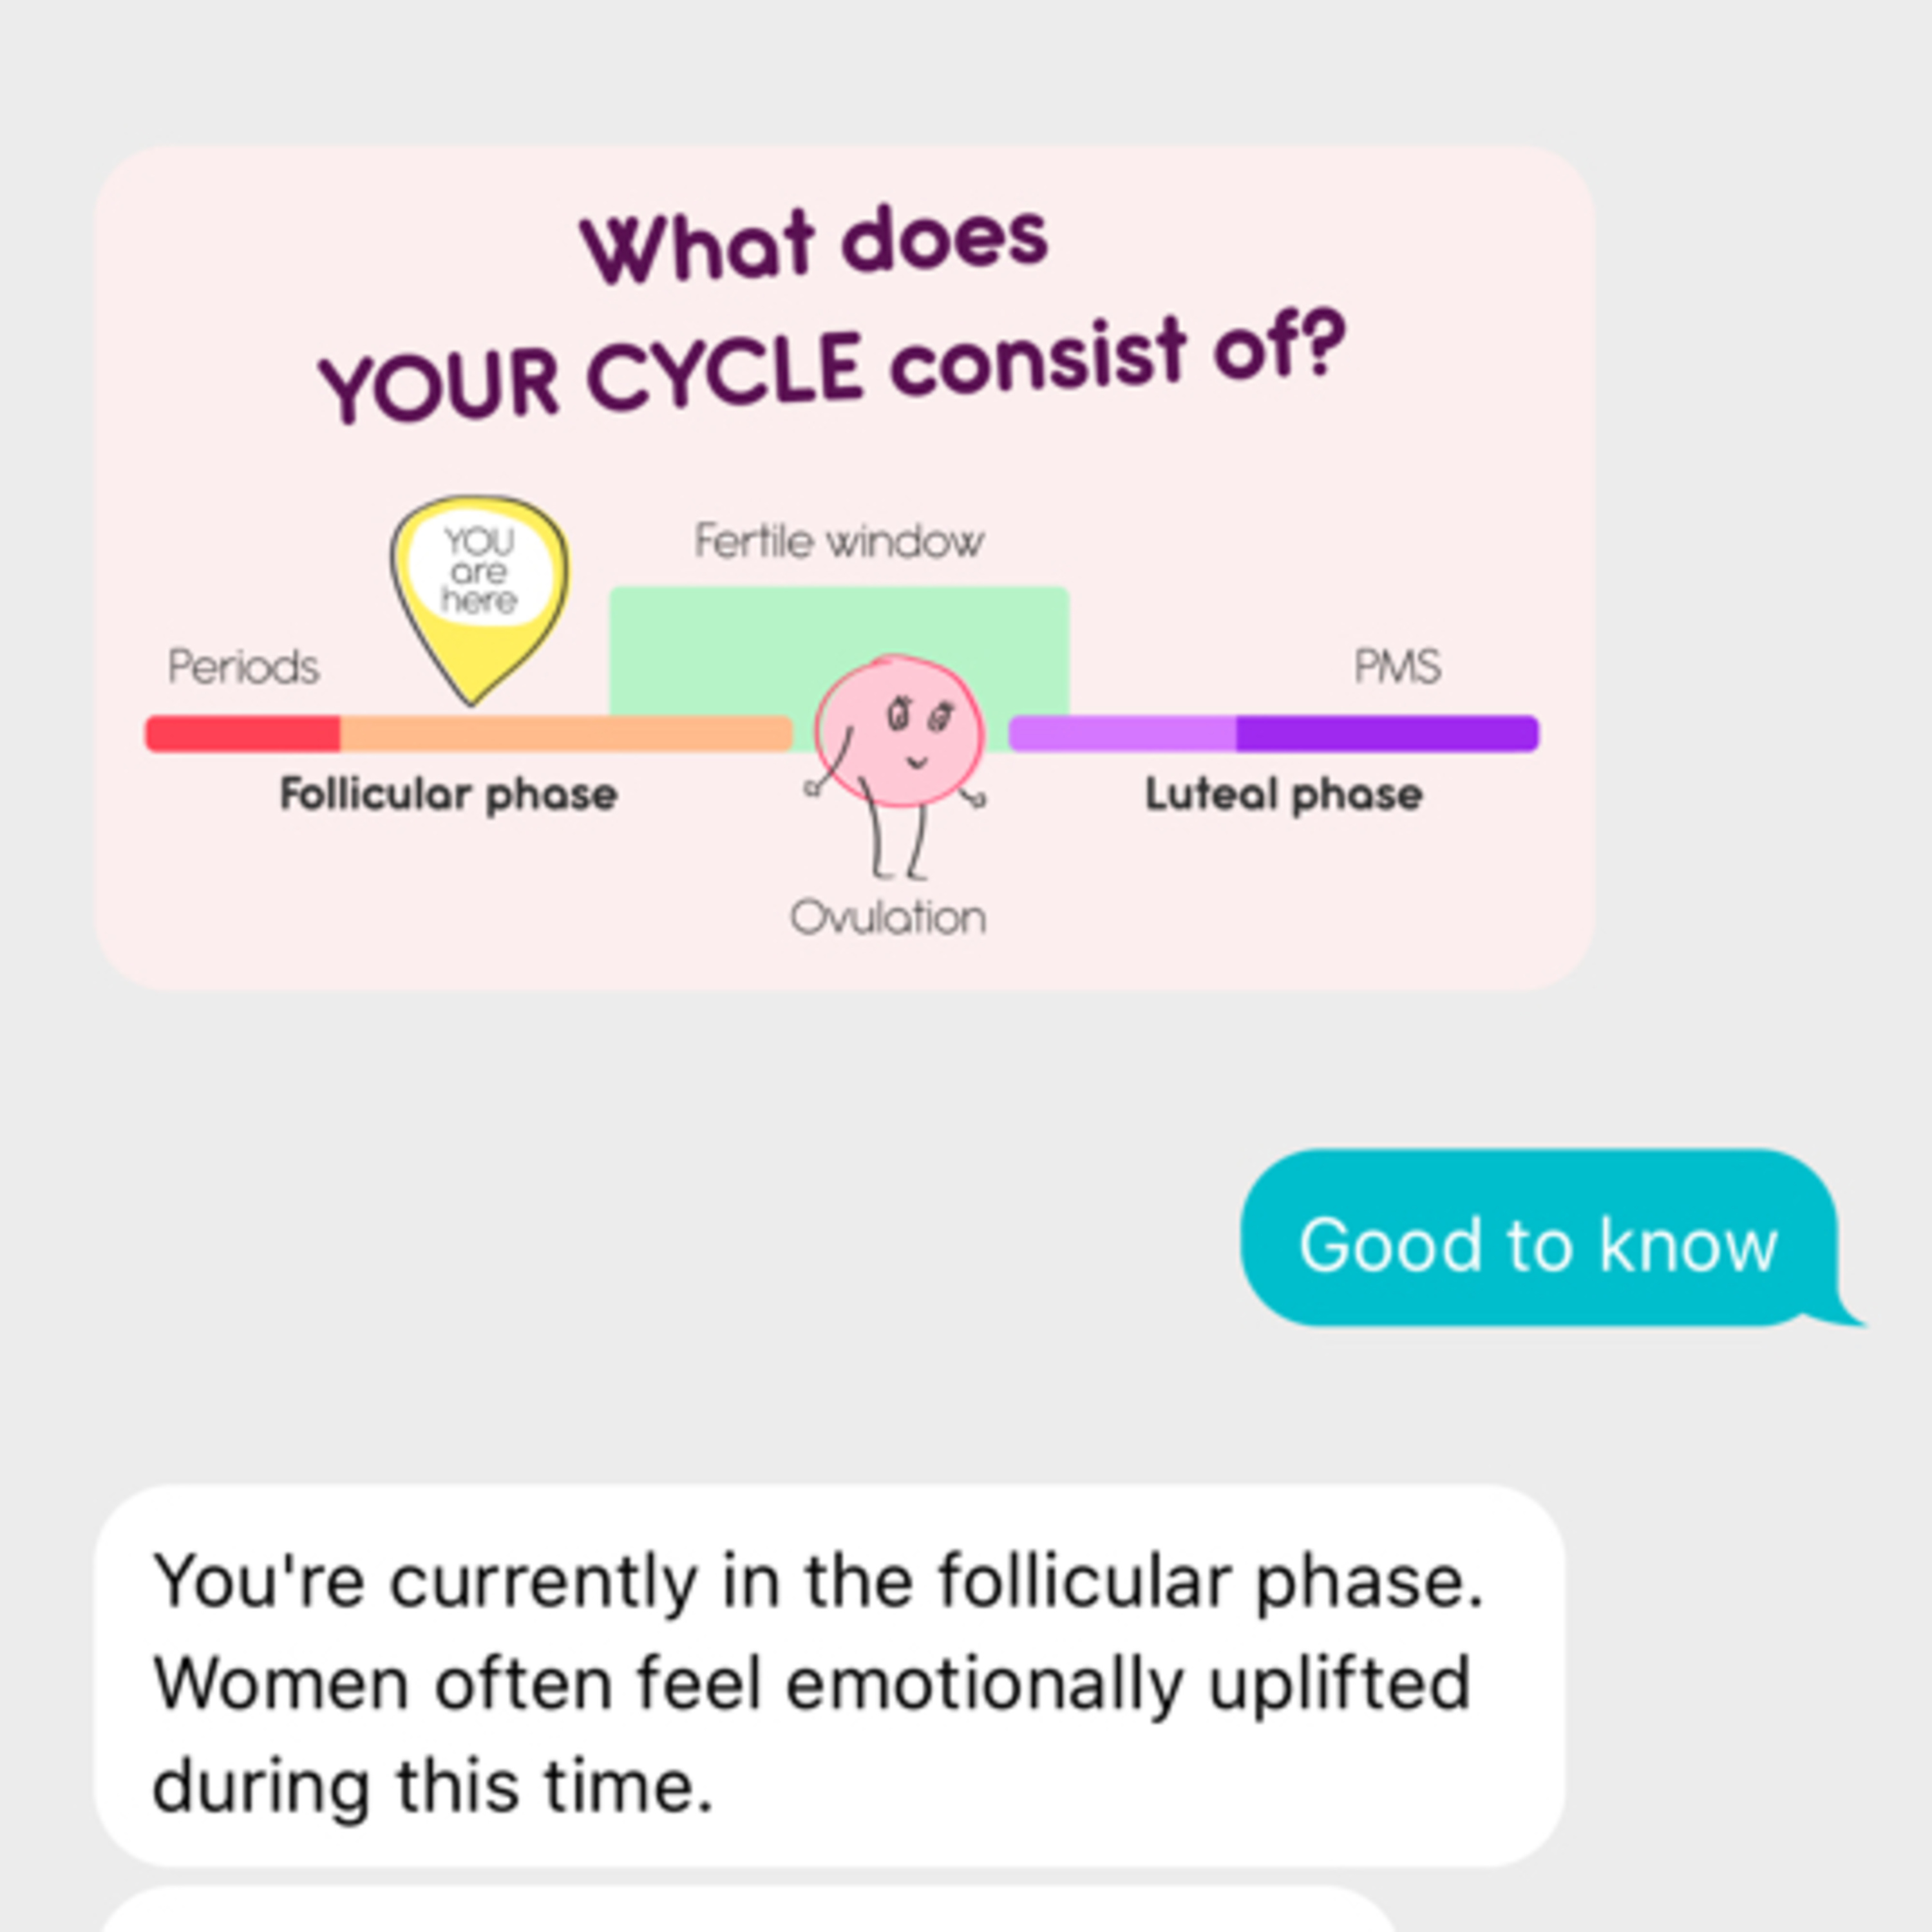Tap the 'Follicular phase' label
This screenshot has width=1932, height=1932.
point(448,795)
